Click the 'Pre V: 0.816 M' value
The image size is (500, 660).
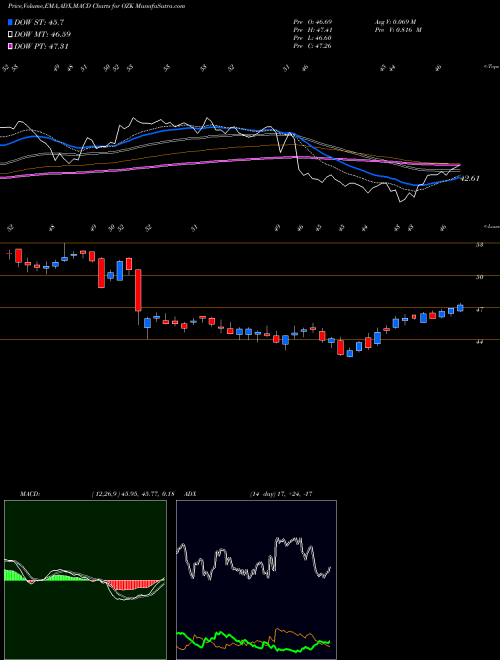click(398, 30)
